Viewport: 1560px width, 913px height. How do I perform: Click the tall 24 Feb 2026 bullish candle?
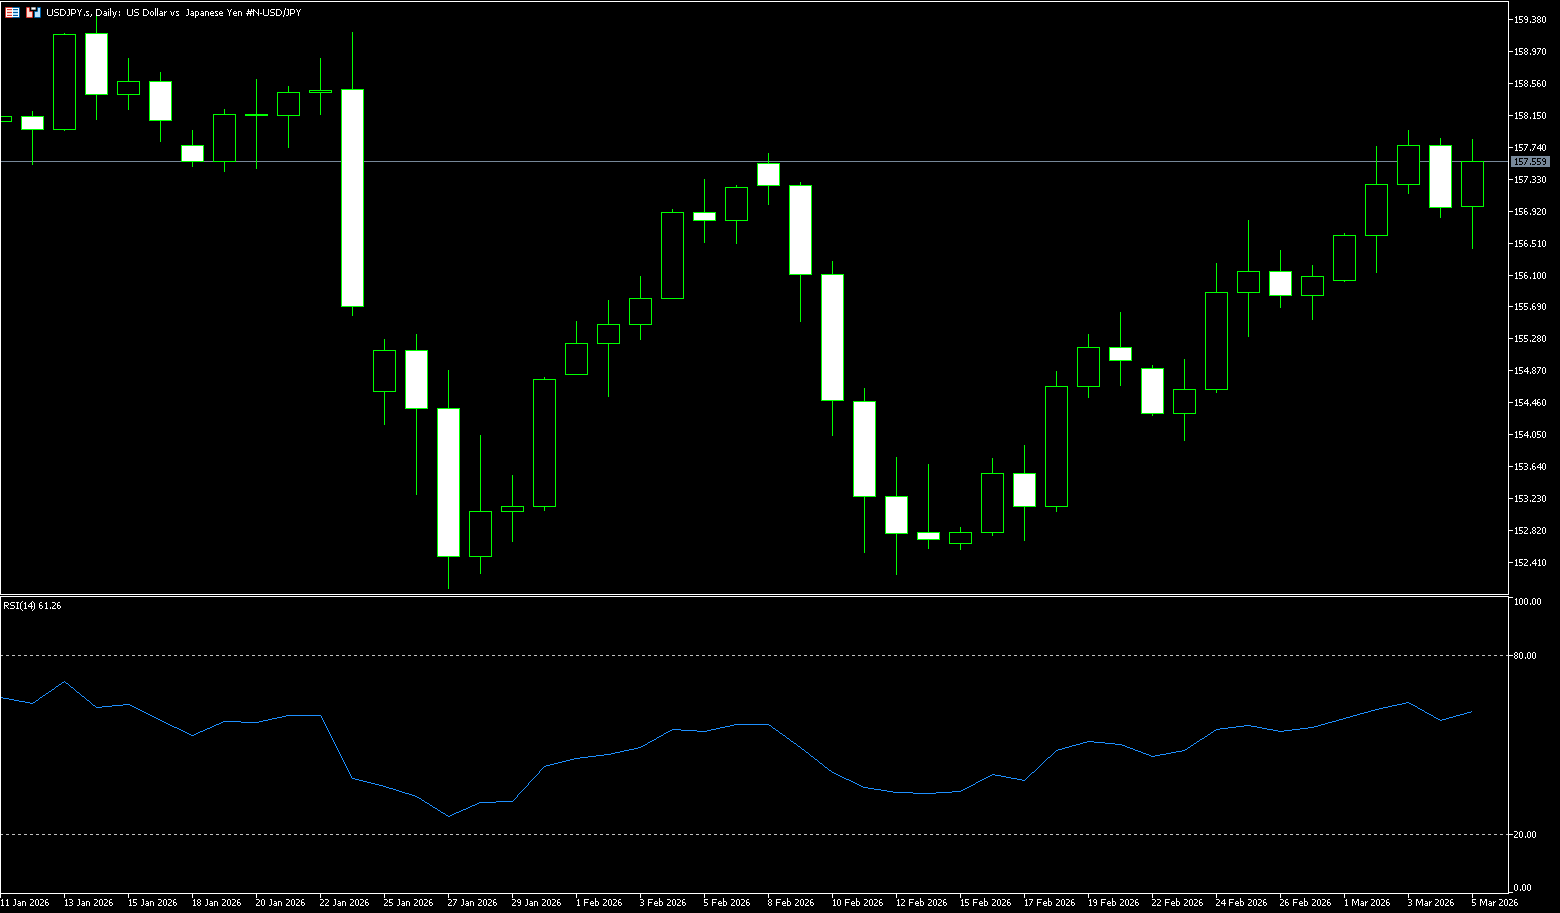[1216, 340]
